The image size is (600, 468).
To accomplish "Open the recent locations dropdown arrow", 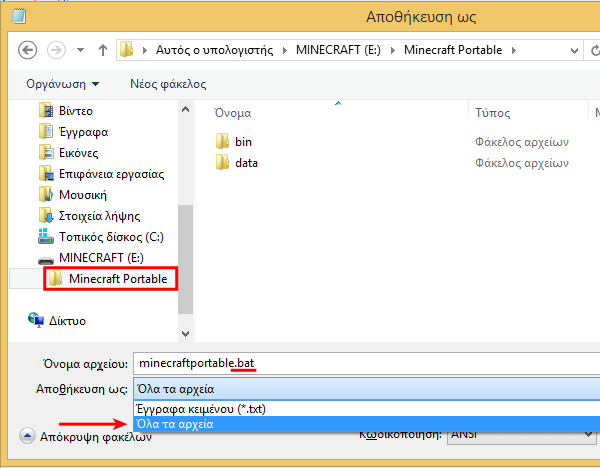I will click(x=80, y=50).
